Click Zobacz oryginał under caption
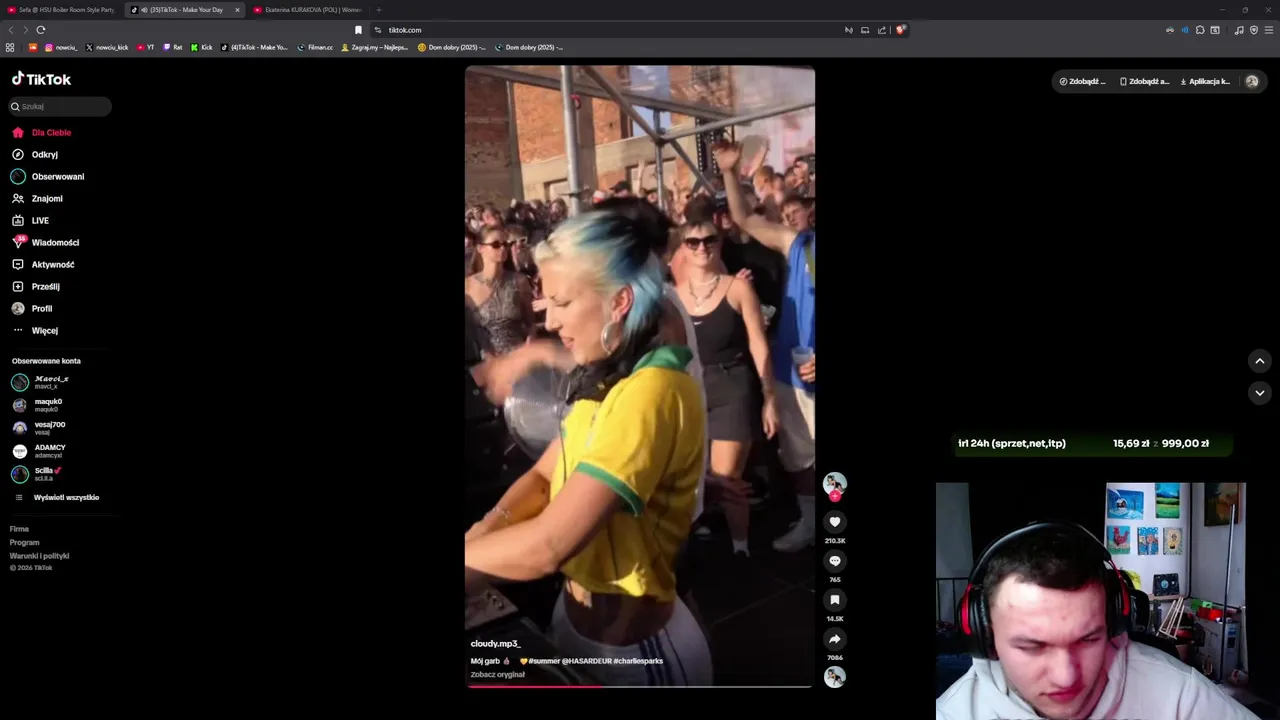Image resolution: width=1280 pixels, height=720 pixels. tap(497, 675)
